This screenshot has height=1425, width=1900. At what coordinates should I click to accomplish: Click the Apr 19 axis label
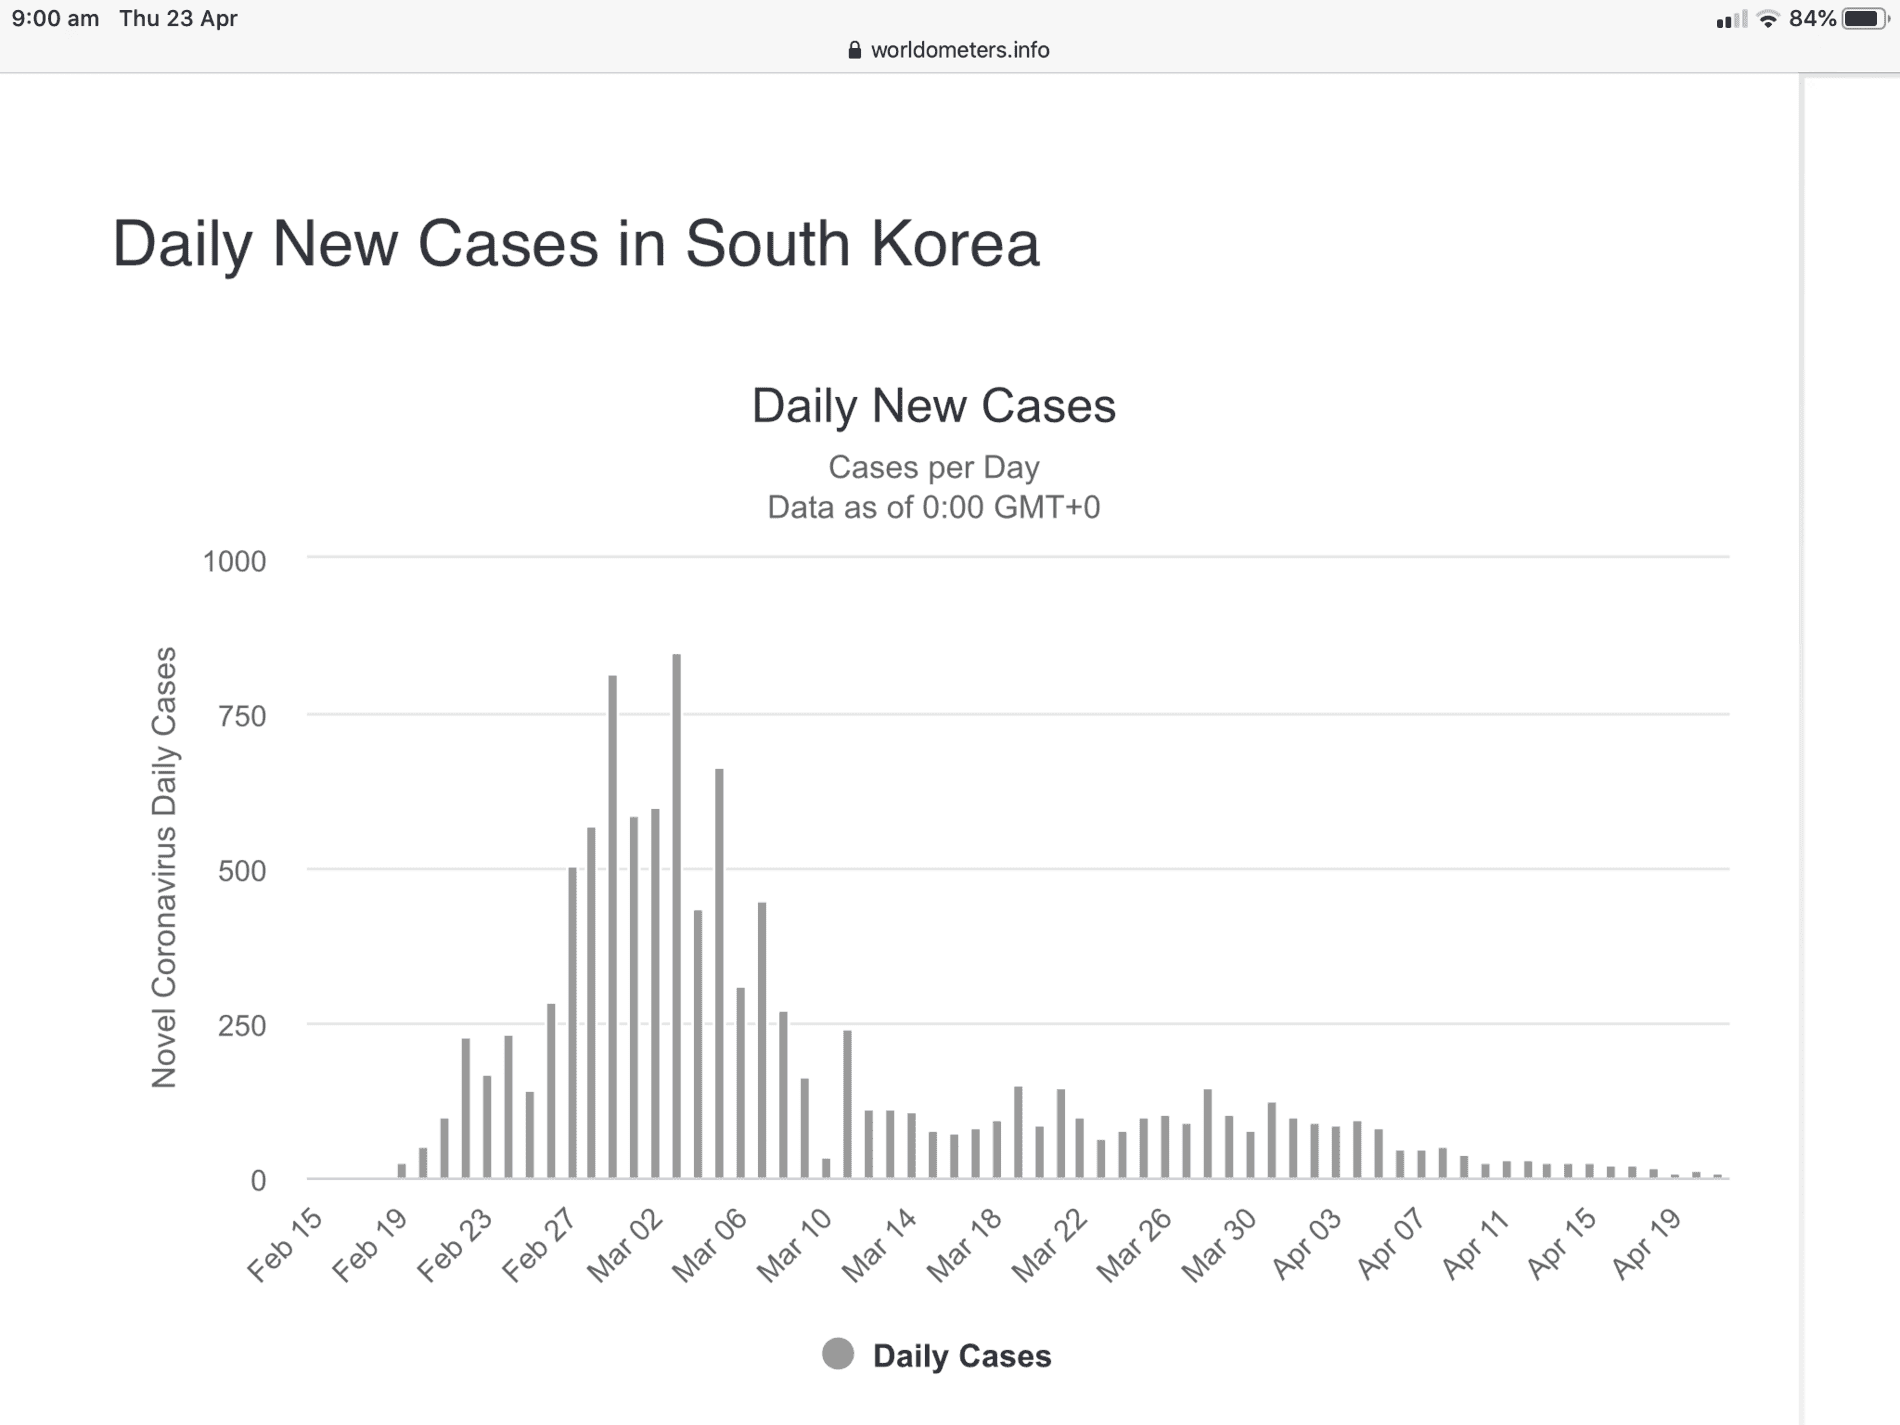[1647, 1245]
